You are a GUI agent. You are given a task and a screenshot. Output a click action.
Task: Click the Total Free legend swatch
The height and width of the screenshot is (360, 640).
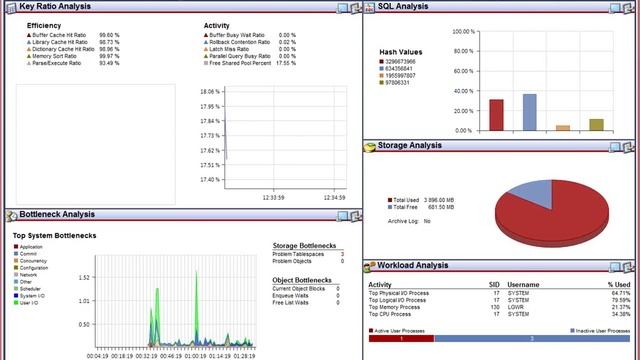390,207
